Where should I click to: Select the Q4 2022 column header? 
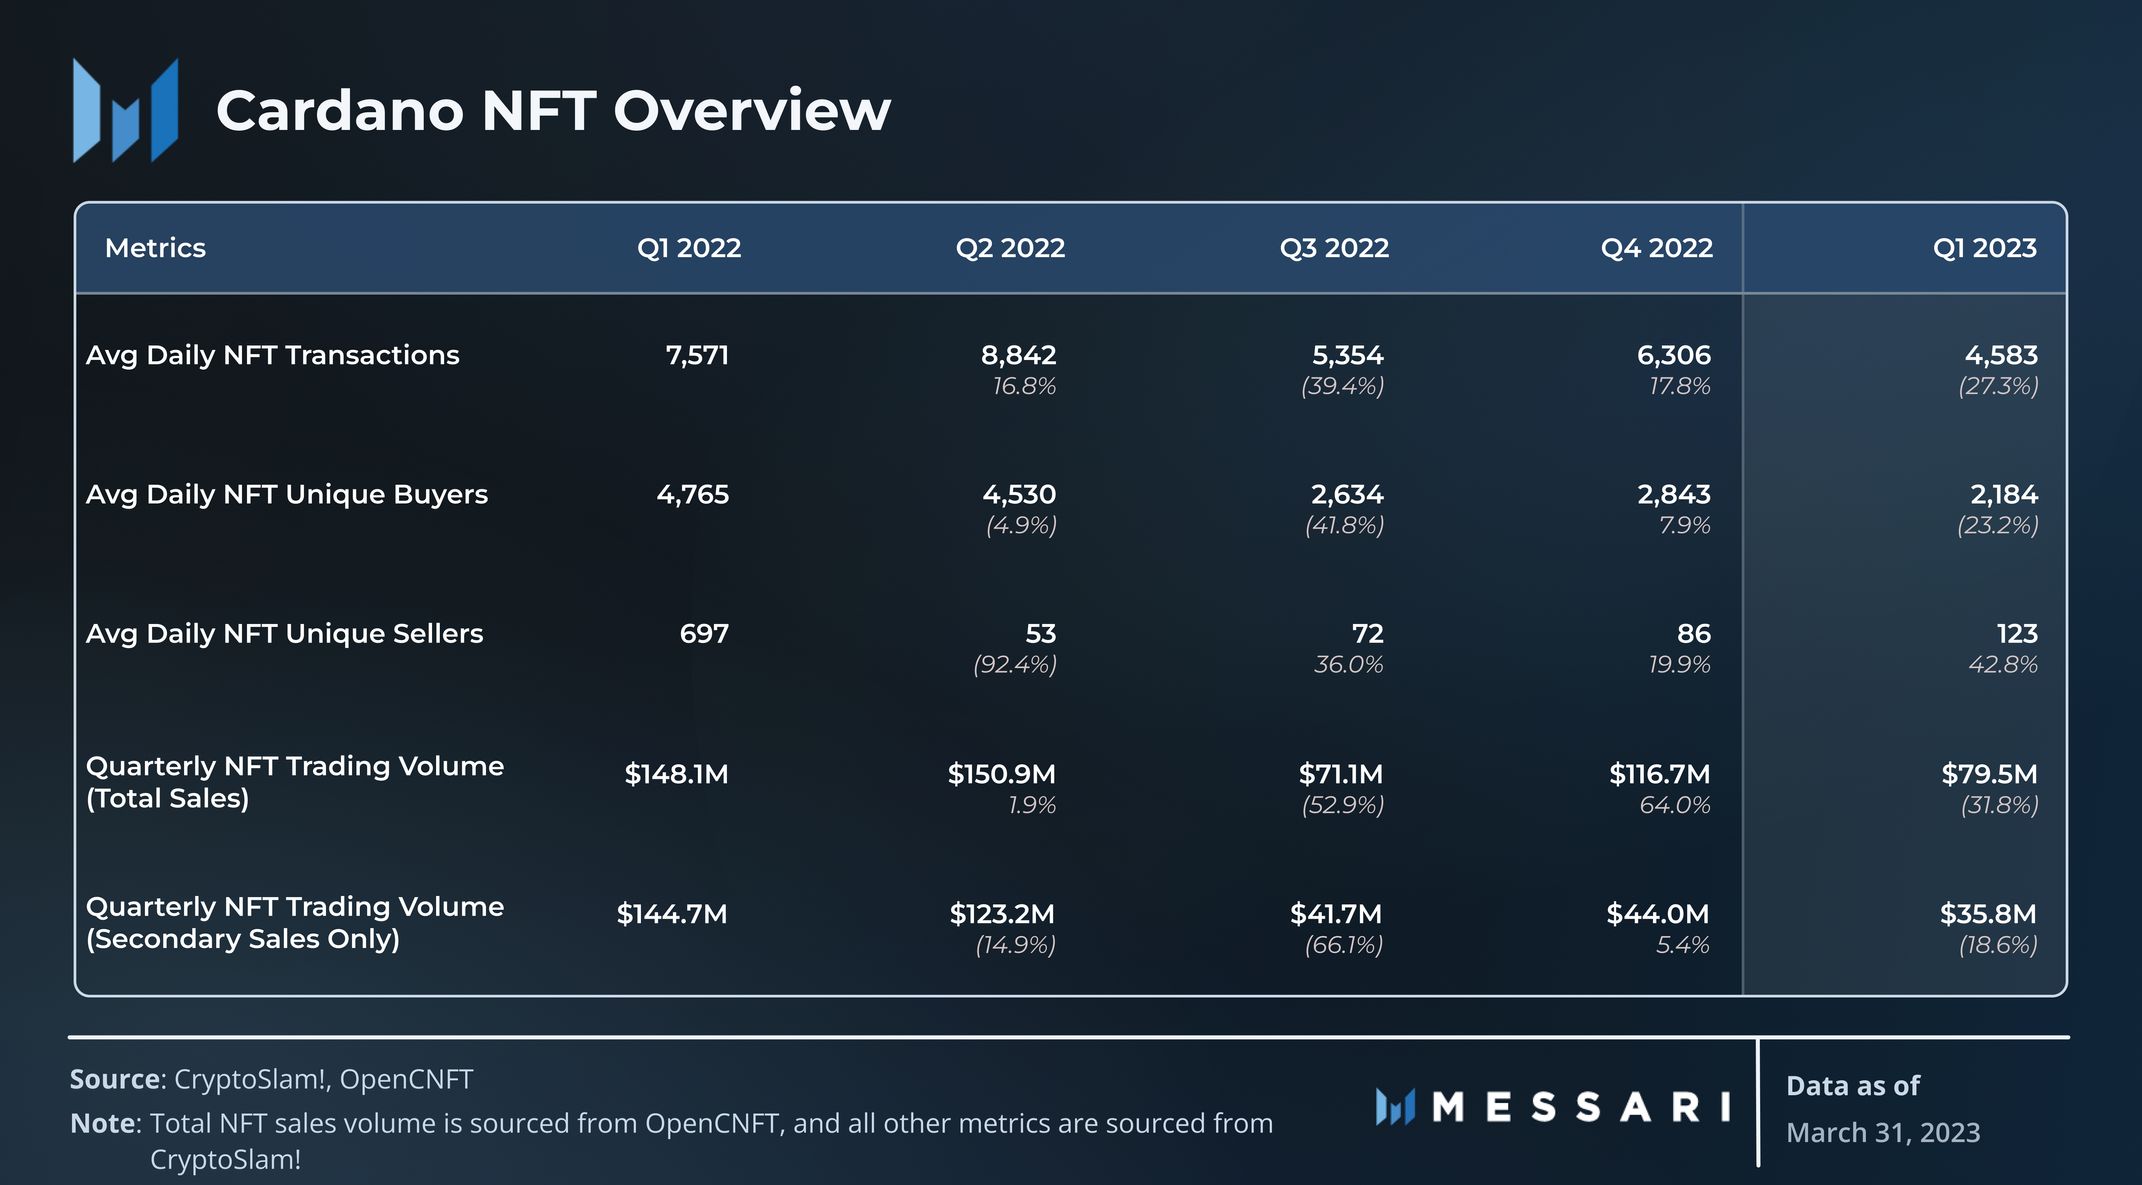(1656, 248)
